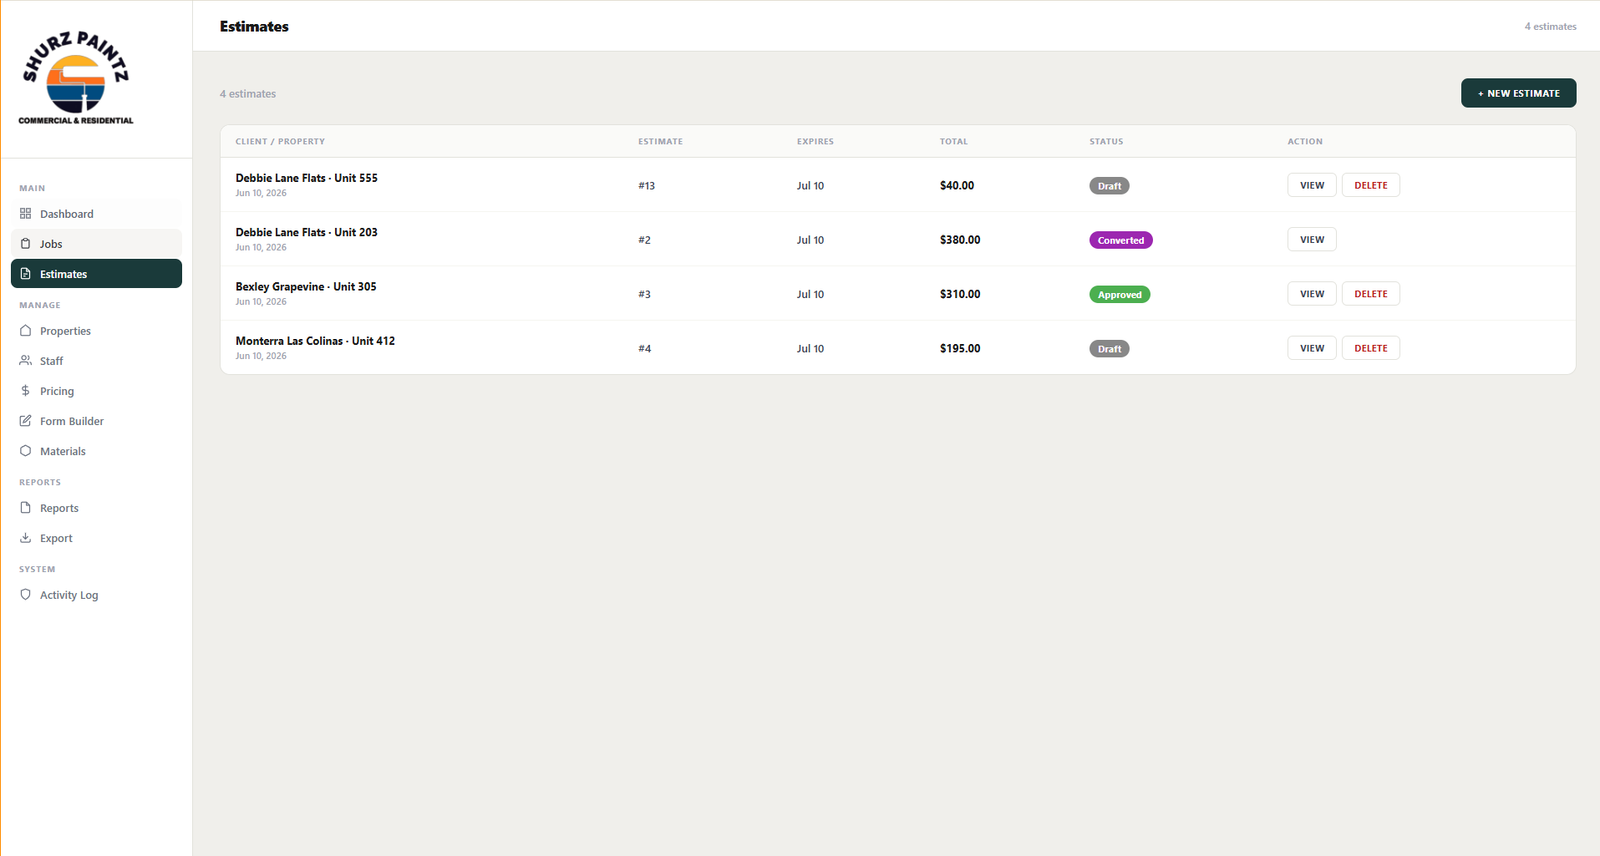1600x856 pixels.
Task: Click the Shurz Paintz logo
Action: click(x=76, y=78)
